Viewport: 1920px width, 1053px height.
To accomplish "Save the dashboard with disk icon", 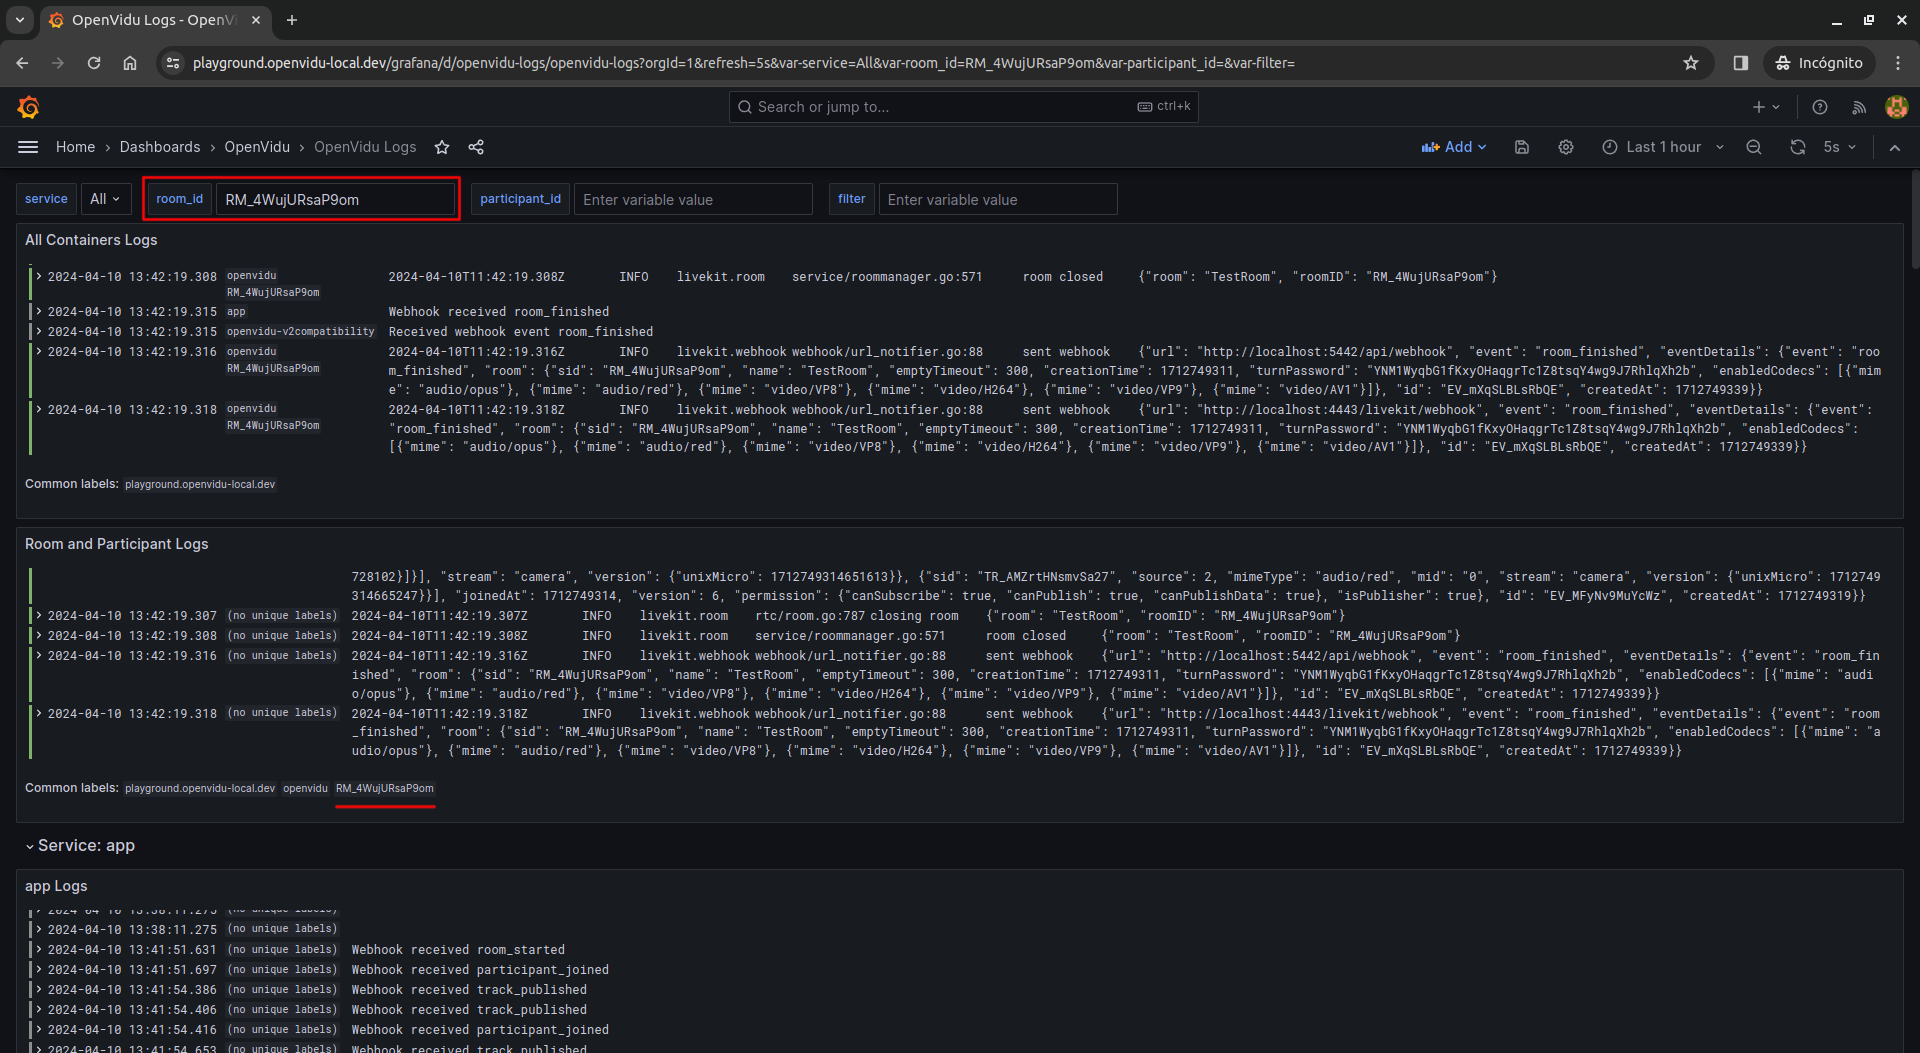I will (x=1521, y=147).
